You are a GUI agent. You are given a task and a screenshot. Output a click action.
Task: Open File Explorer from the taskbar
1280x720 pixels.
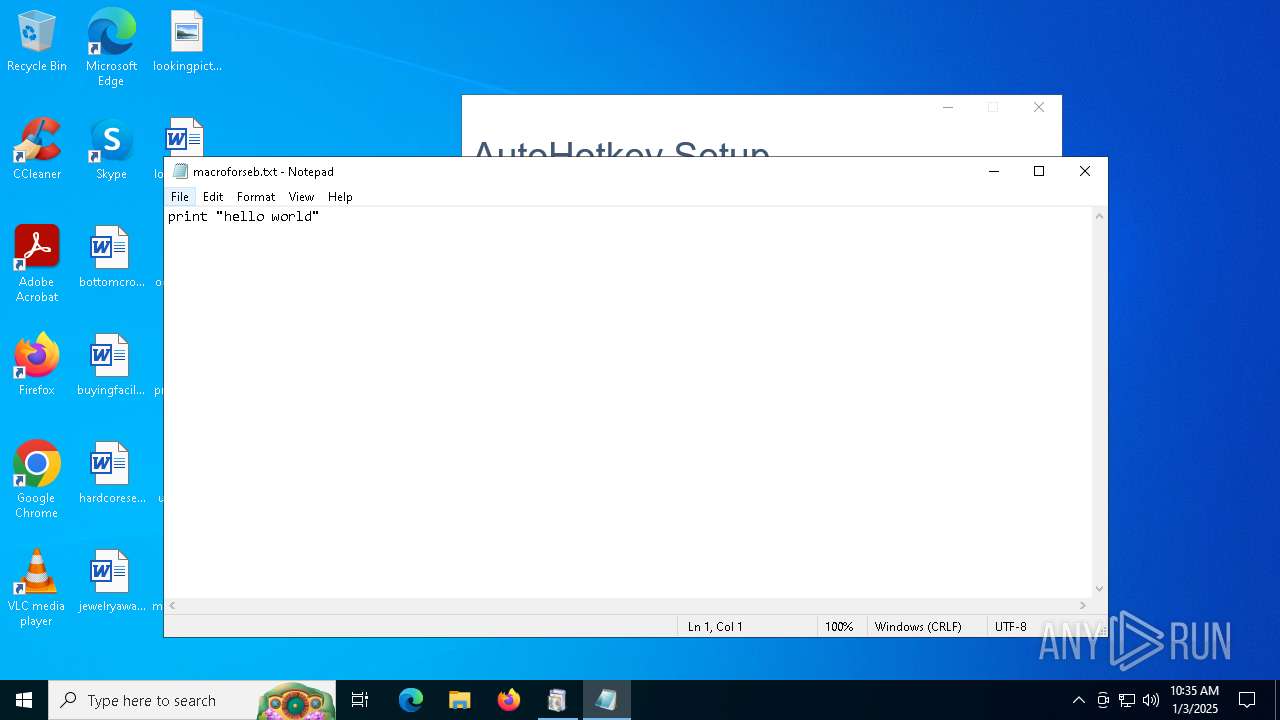(x=459, y=700)
